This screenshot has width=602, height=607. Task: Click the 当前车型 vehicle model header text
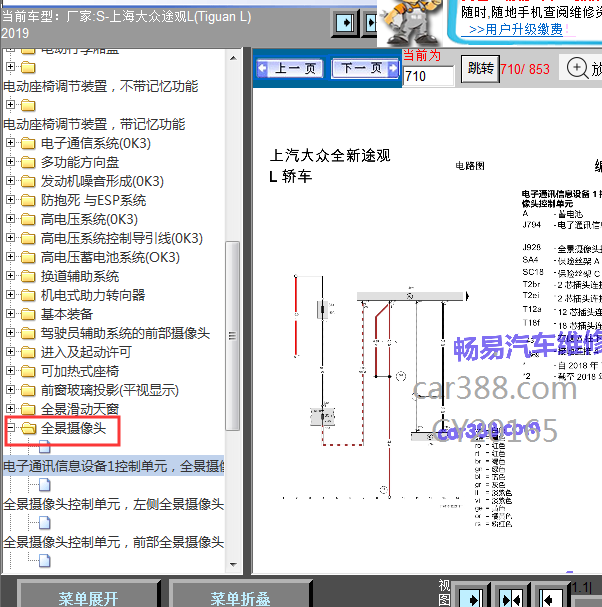tap(127, 24)
